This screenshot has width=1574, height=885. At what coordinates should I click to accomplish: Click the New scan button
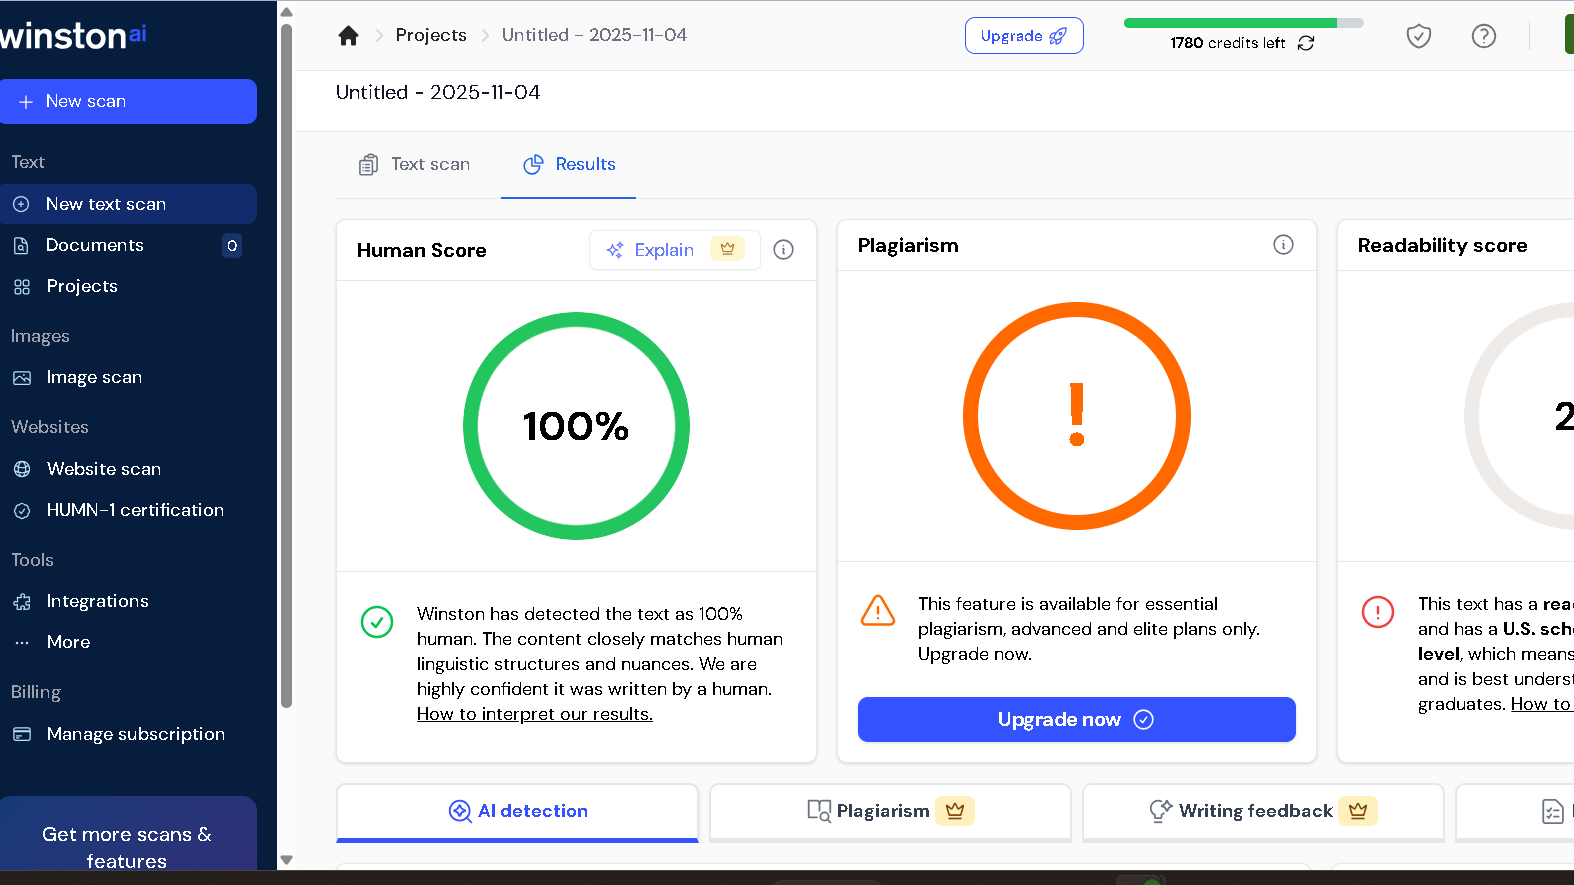(x=128, y=101)
